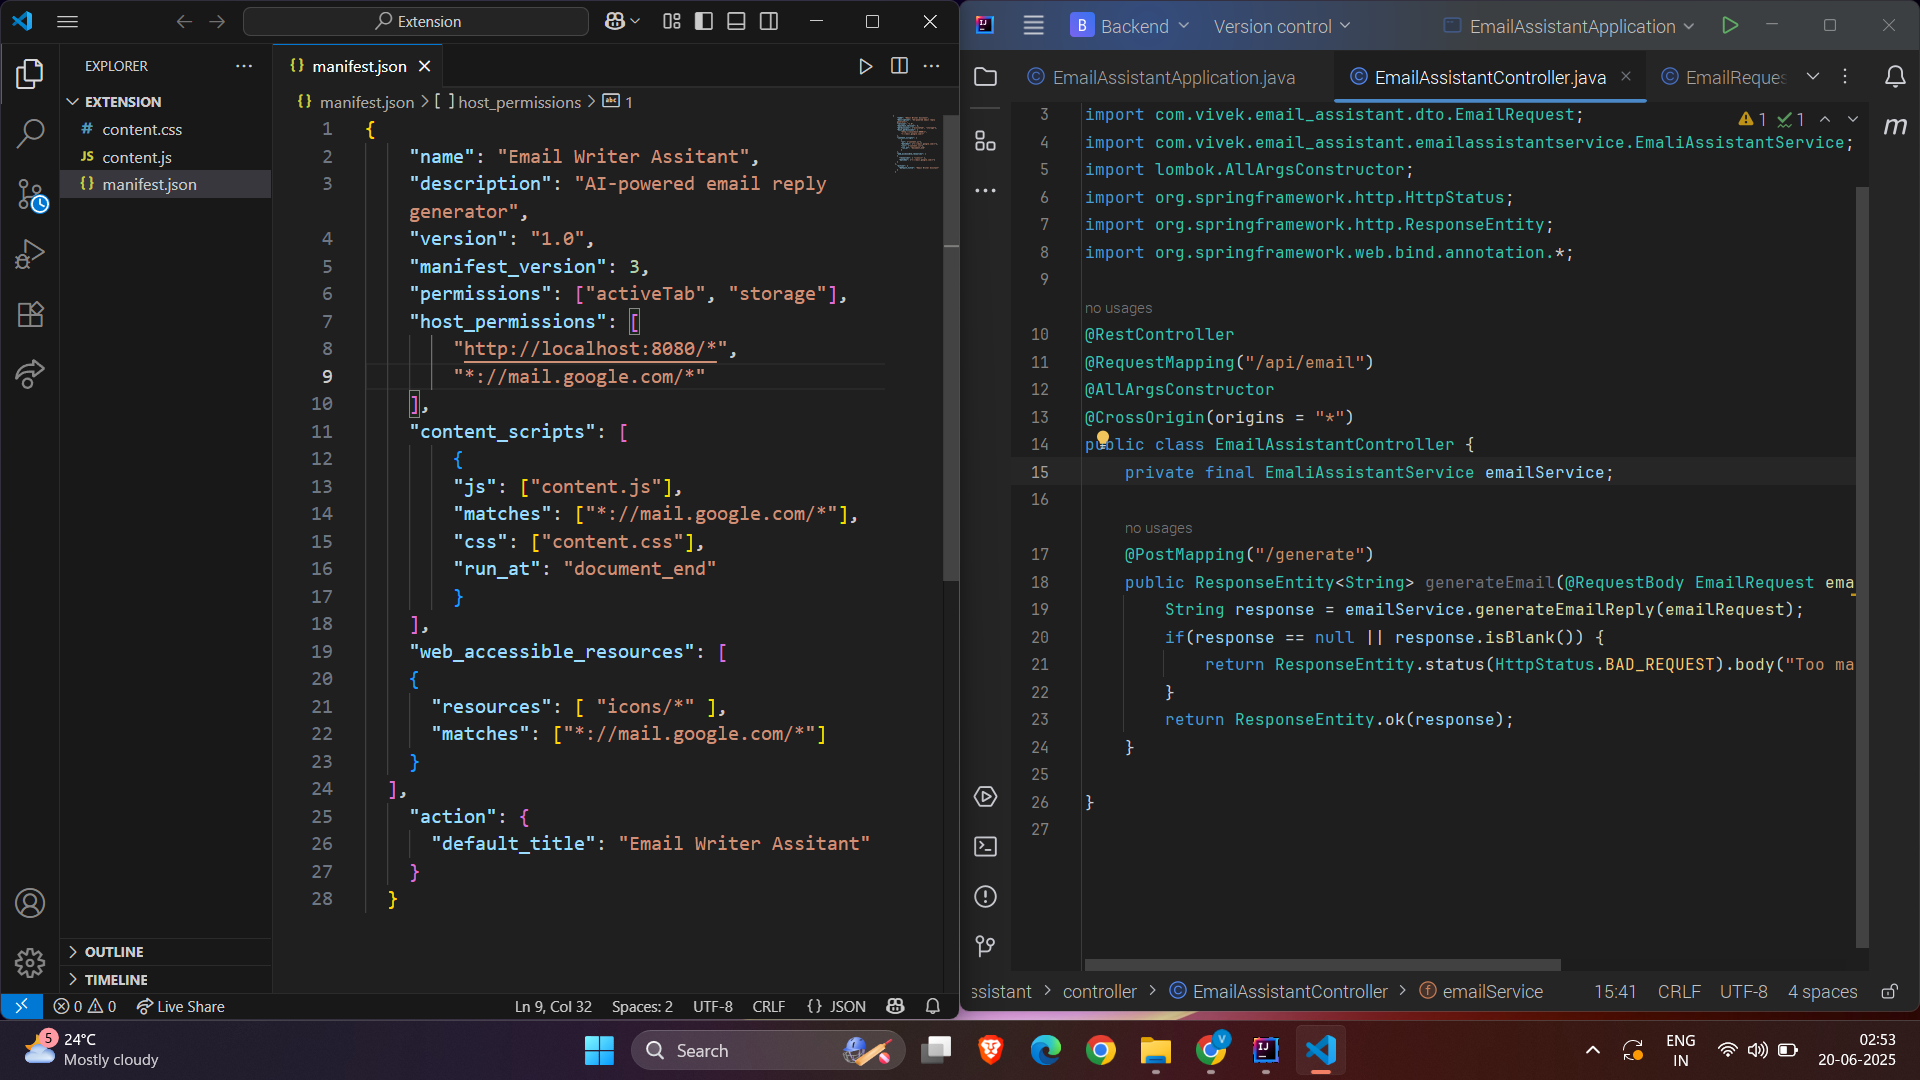Open the Version control menu
This screenshot has height=1080, width=1920.
point(1281,26)
